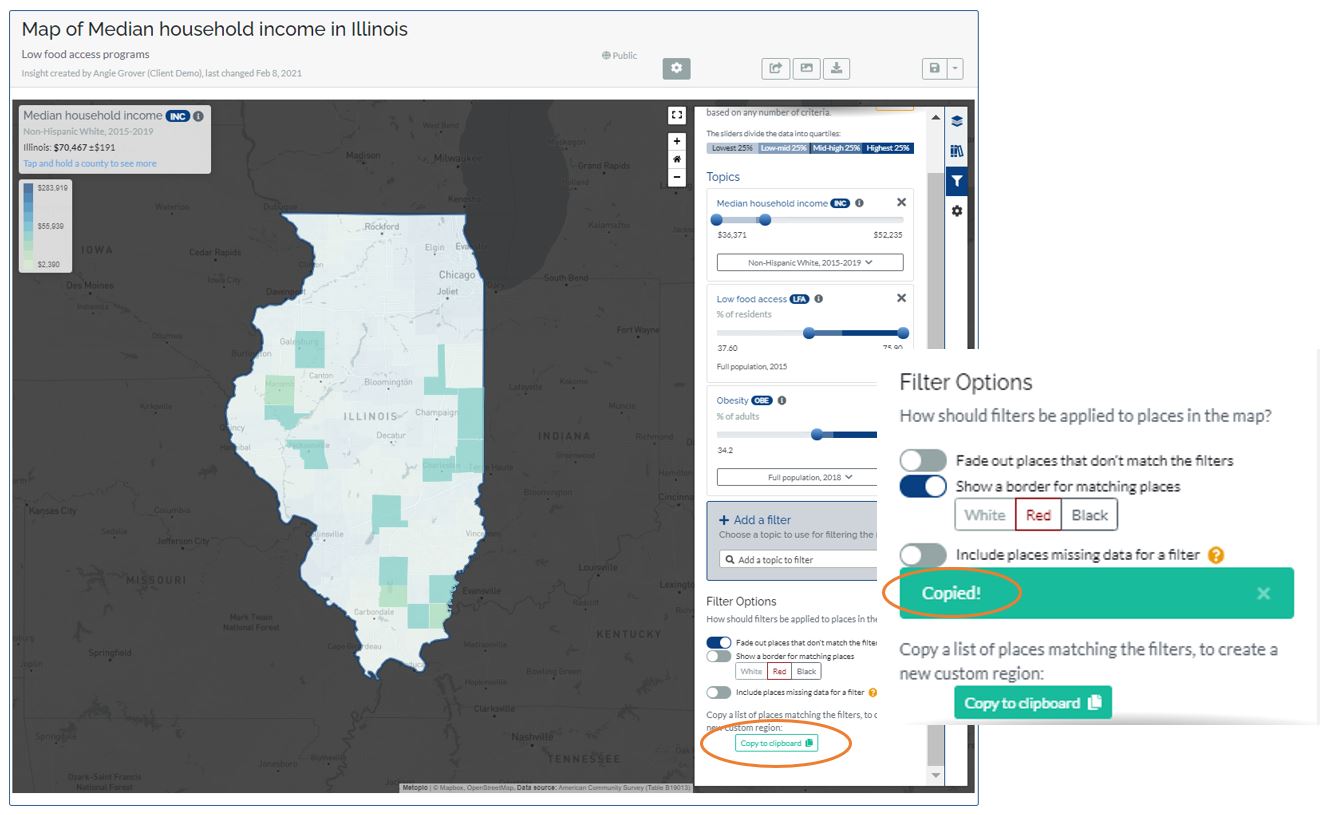Toggle 'Include places missing data' in the small panel
The height and width of the screenshot is (815, 1333).
[x=718, y=692]
